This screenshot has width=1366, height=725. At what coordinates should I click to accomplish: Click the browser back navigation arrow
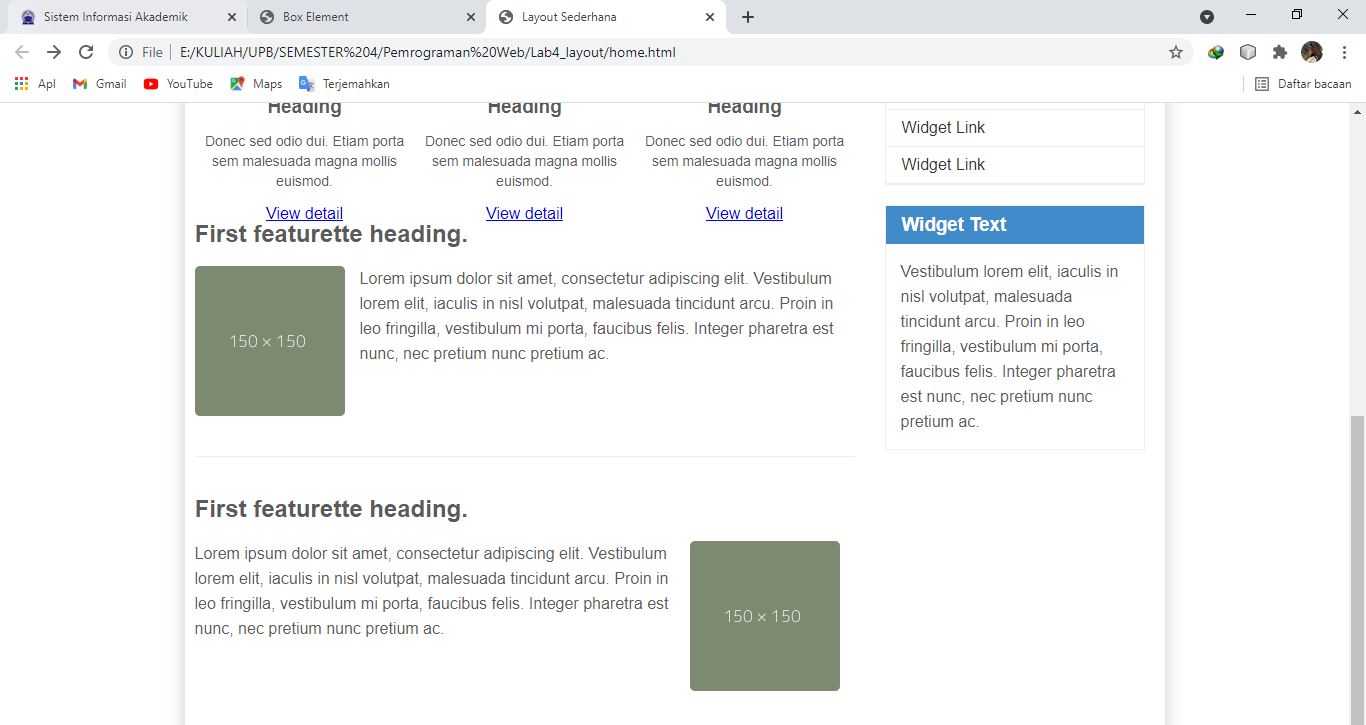click(x=20, y=50)
